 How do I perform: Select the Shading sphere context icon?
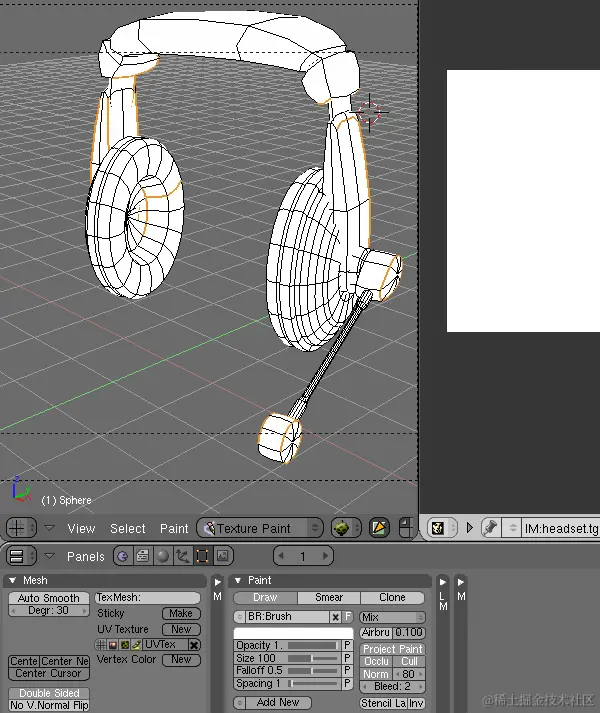coord(162,556)
